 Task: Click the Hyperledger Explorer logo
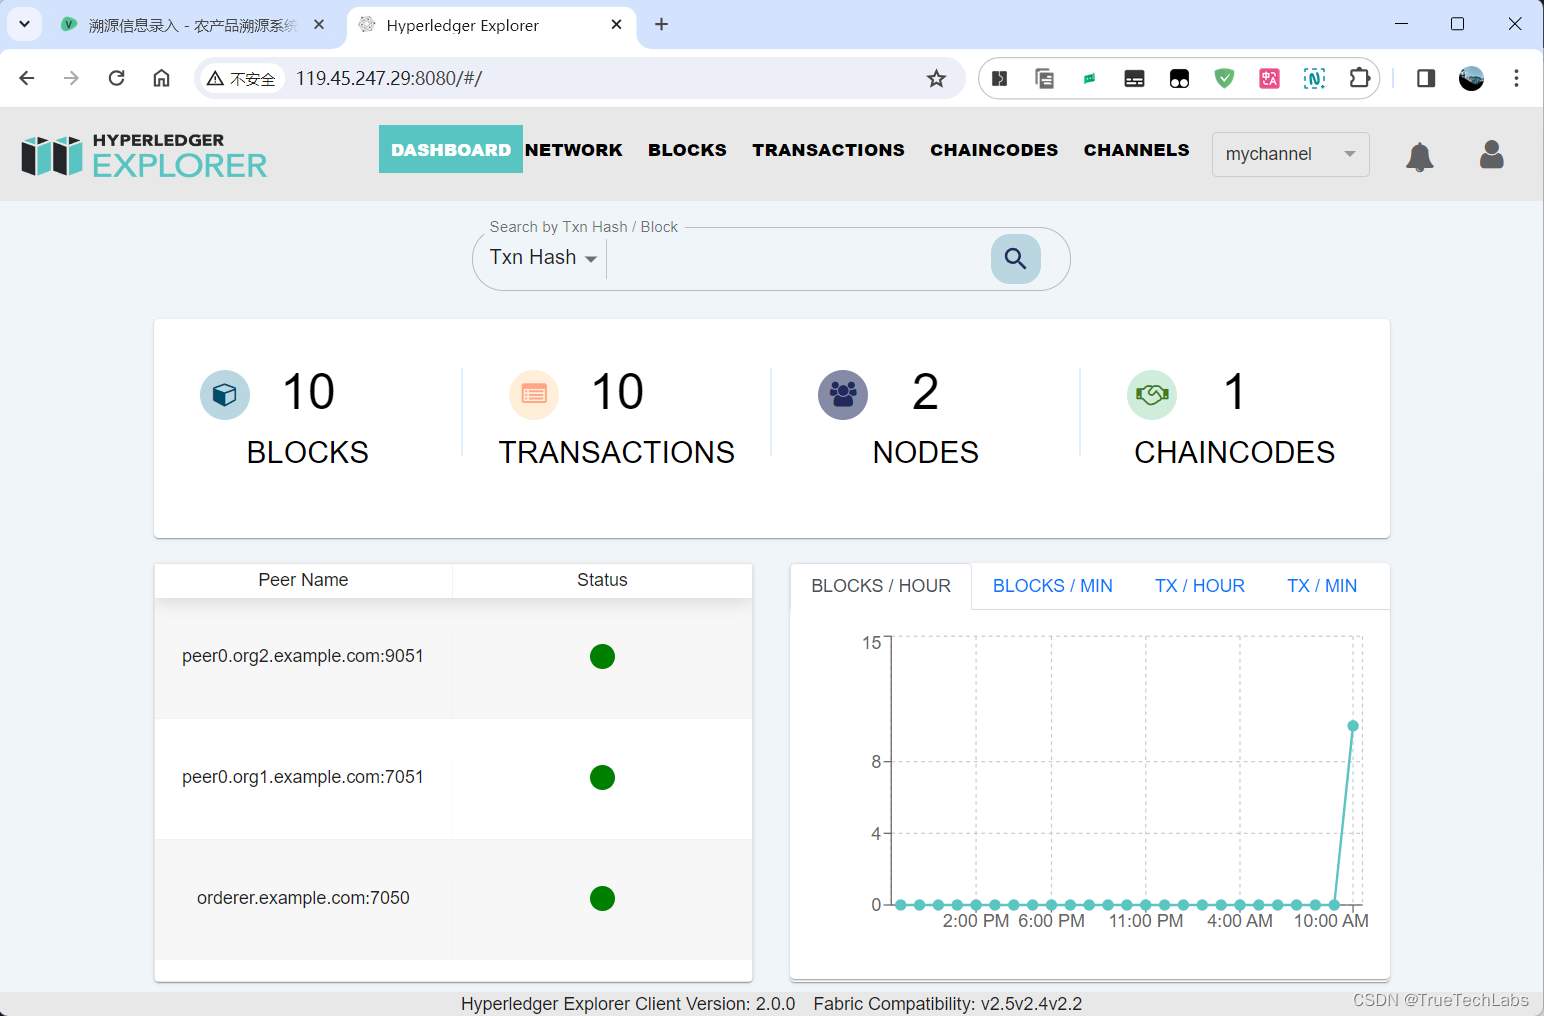[x=142, y=154]
